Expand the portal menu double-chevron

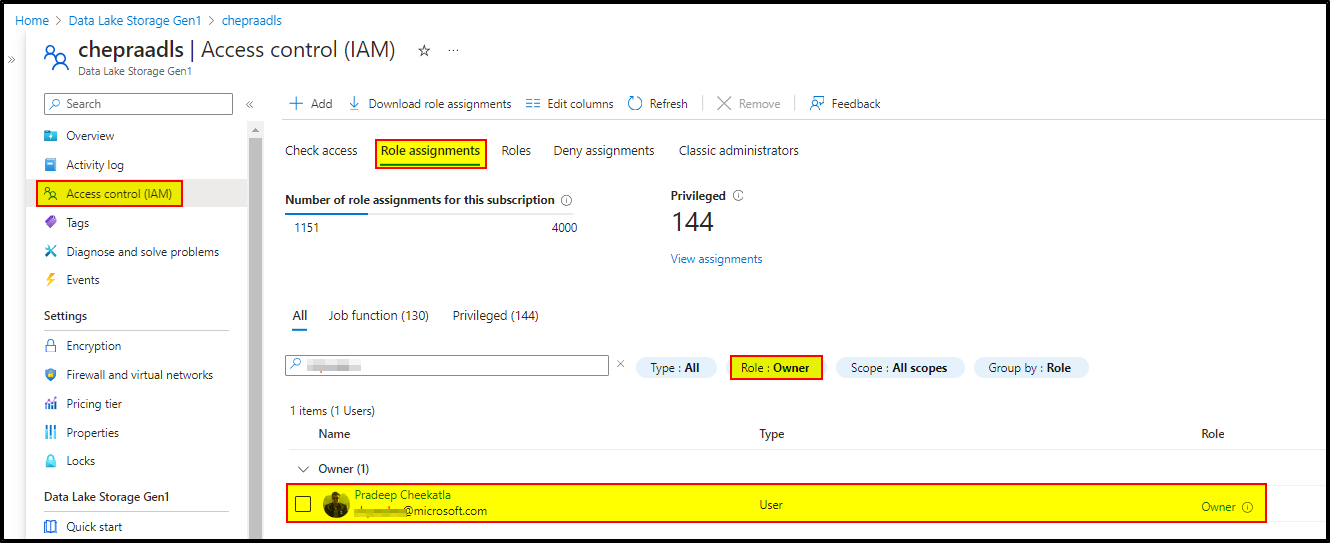[11, 60]
